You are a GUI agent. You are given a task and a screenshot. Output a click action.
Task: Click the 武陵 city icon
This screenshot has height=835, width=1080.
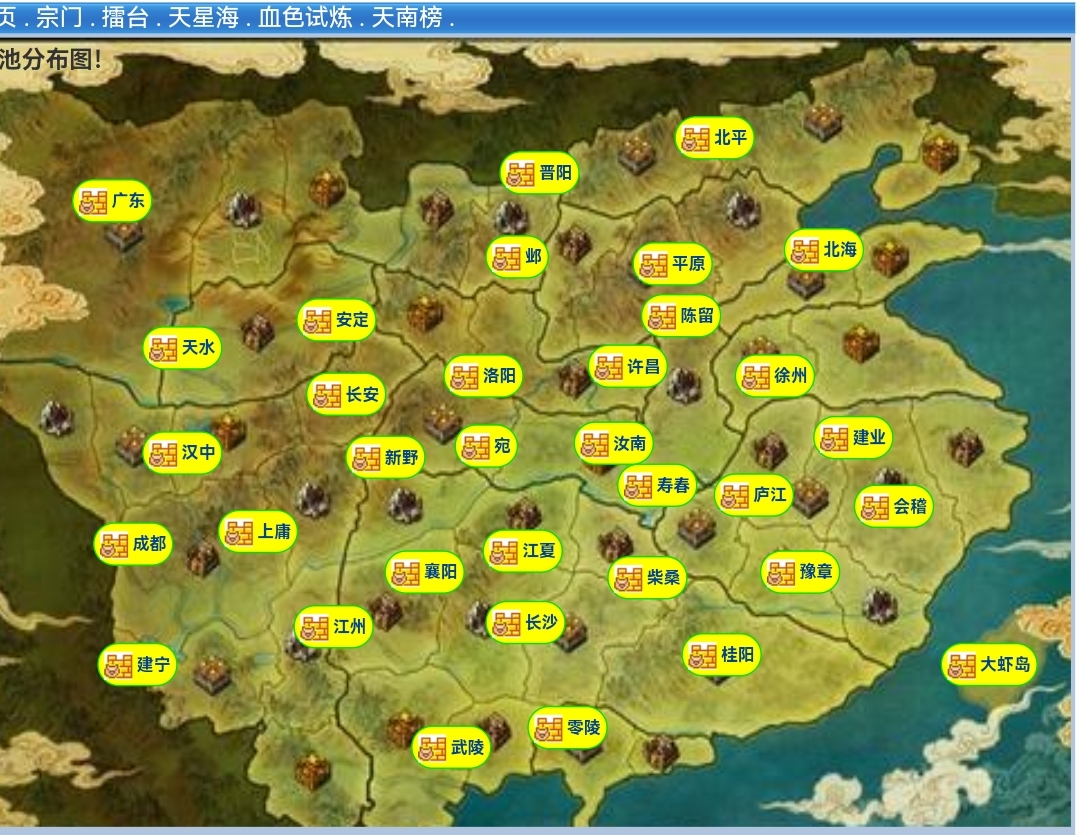(x=432, y=748)
